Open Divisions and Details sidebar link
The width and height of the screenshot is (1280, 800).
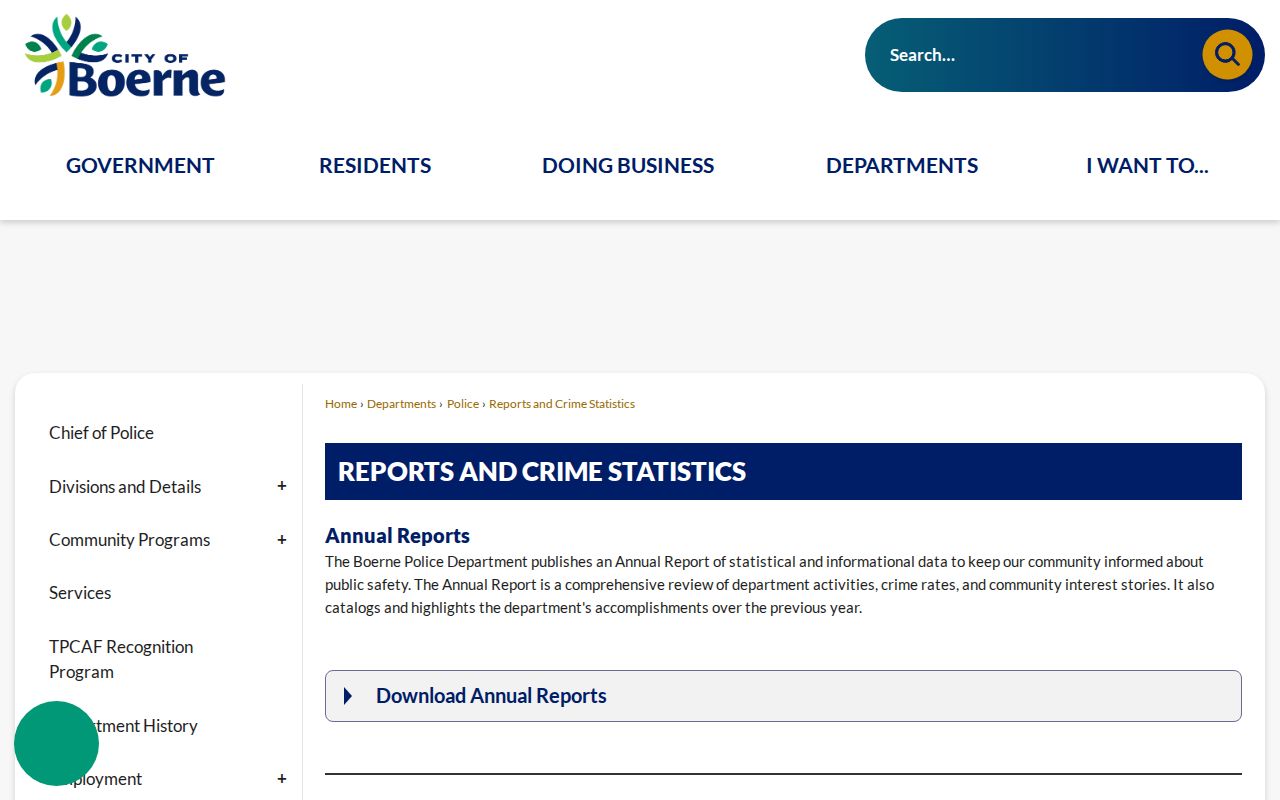(125, 487)
